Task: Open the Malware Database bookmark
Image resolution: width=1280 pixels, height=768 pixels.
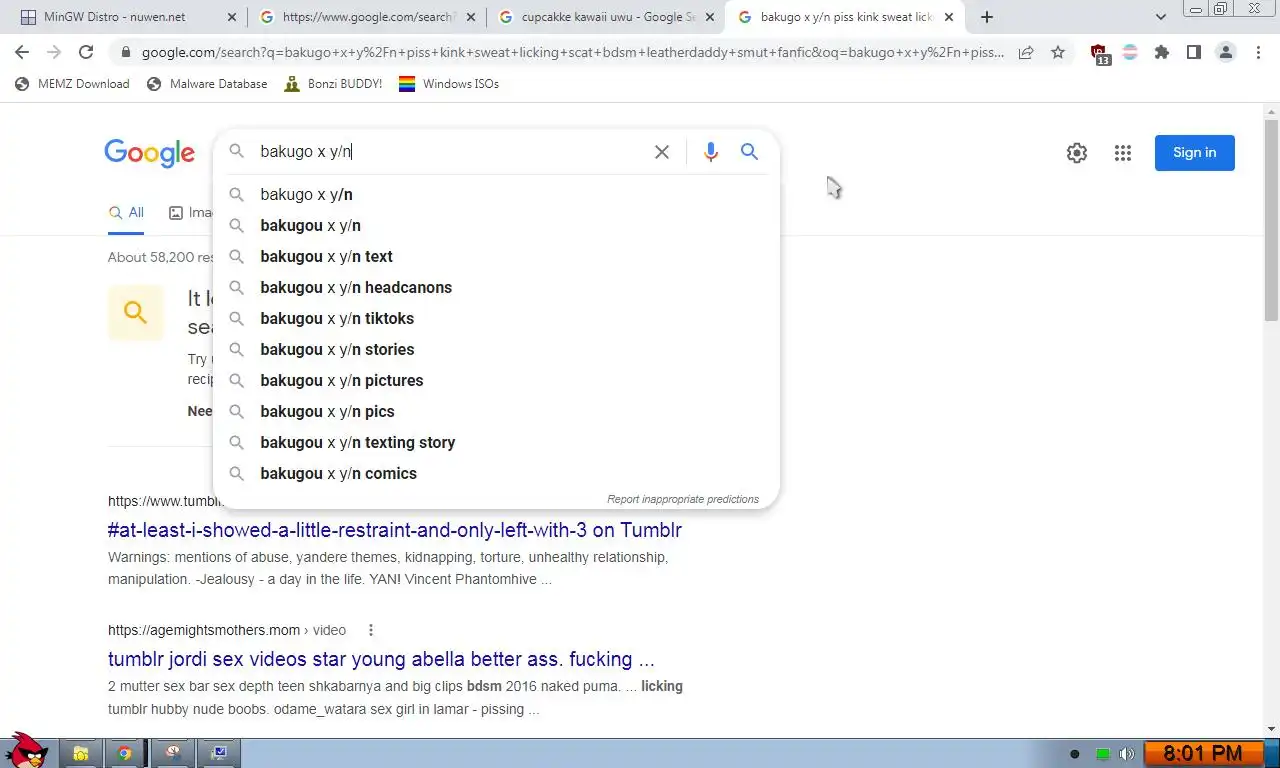Action: point(207,84)
